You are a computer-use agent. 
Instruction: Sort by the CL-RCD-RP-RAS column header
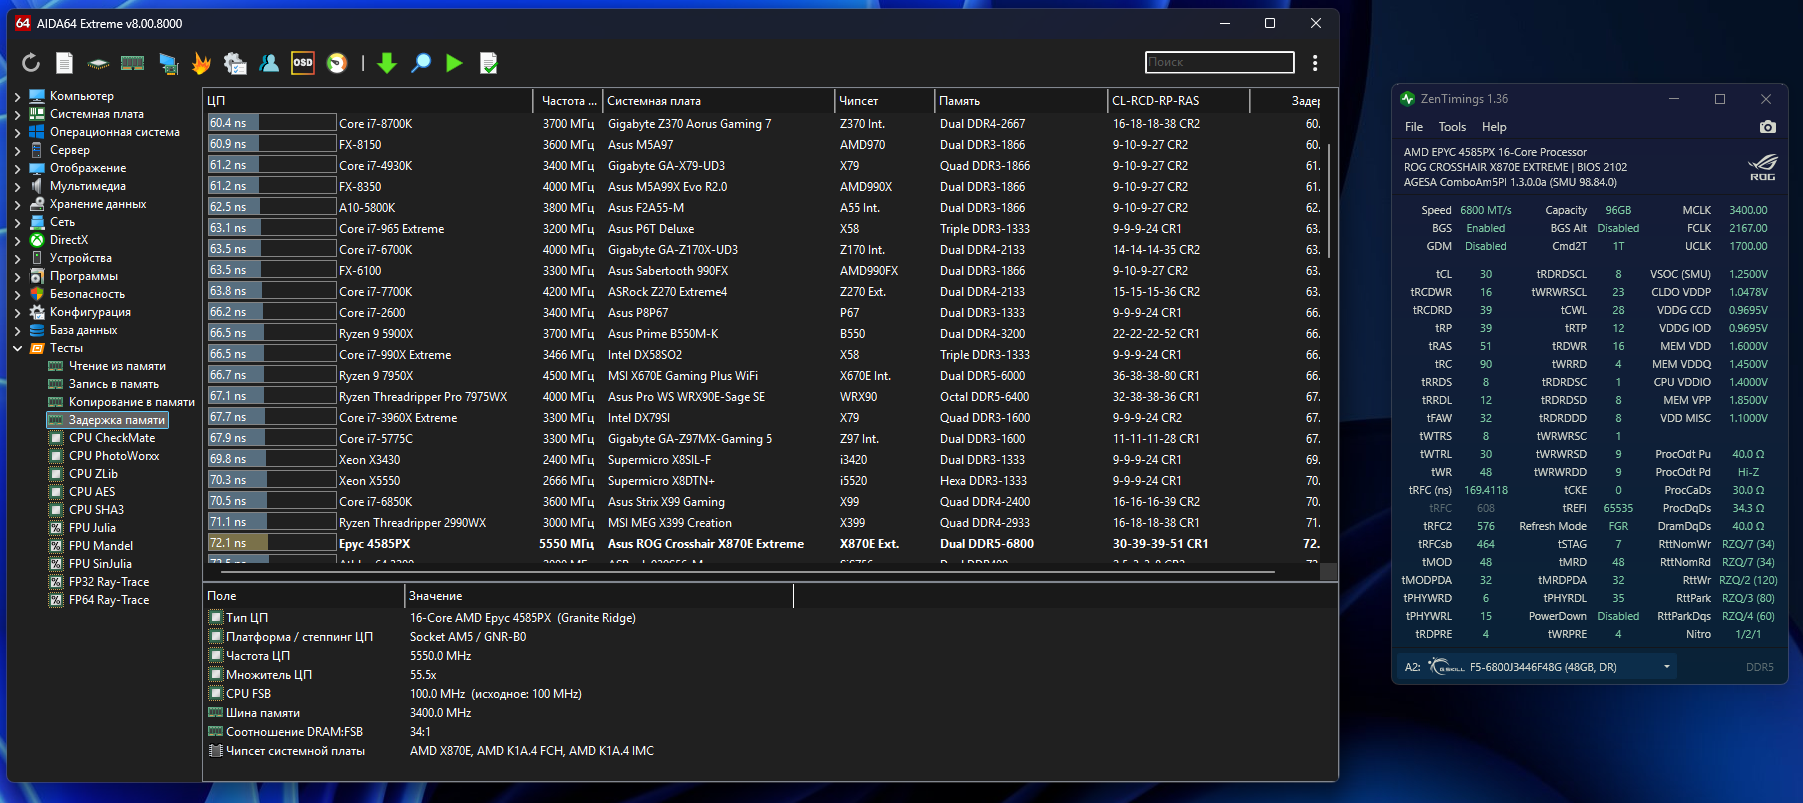point(1179,101)
